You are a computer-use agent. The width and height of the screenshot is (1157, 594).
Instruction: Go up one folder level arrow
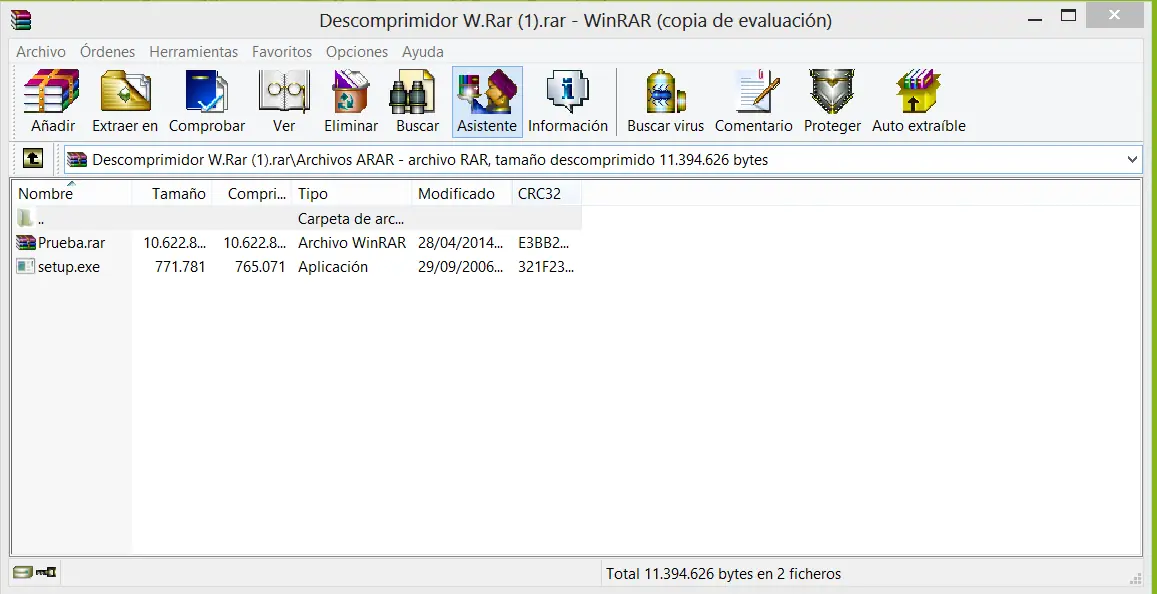[32, 158]
